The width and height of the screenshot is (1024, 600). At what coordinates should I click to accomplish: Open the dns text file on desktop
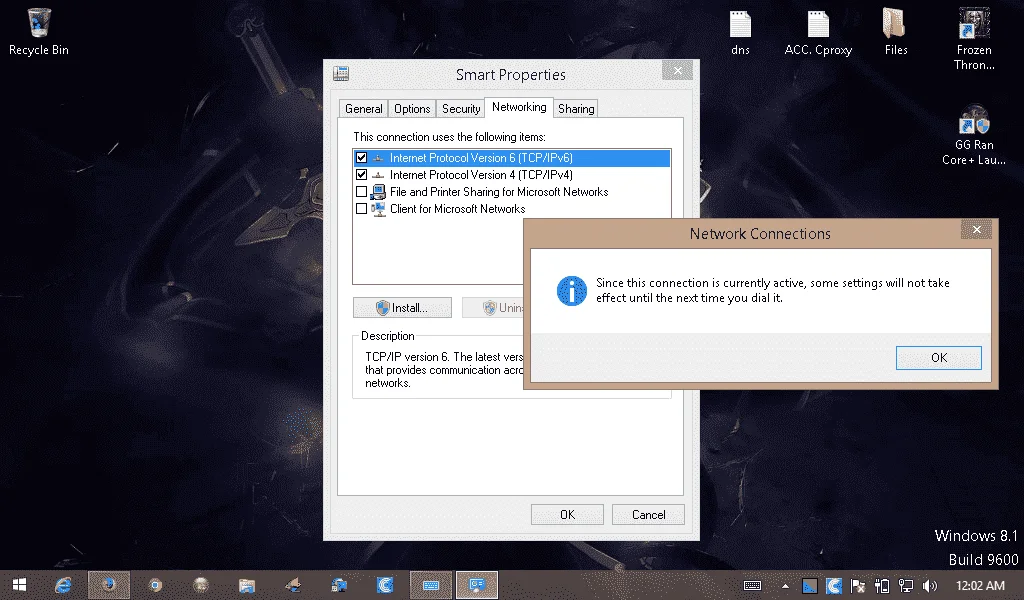pos(740,33)
